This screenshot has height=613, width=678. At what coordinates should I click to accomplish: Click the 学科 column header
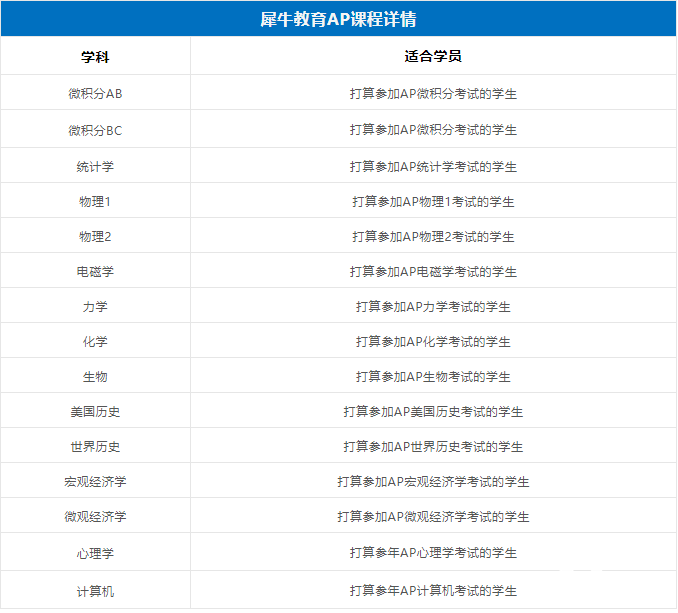[x=95, y=57]
